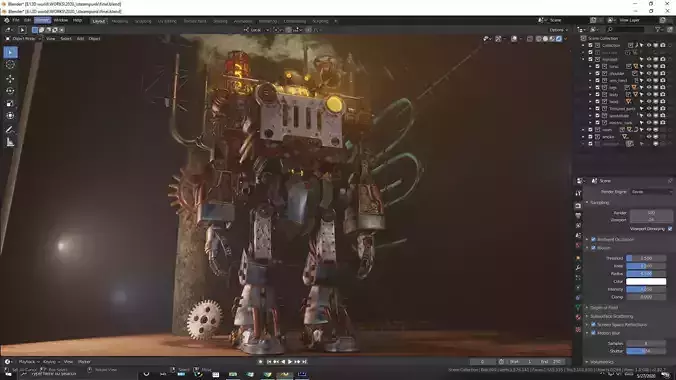Open the Playback dropdown in timeline

pyautogui.click(x=28, y=362)
